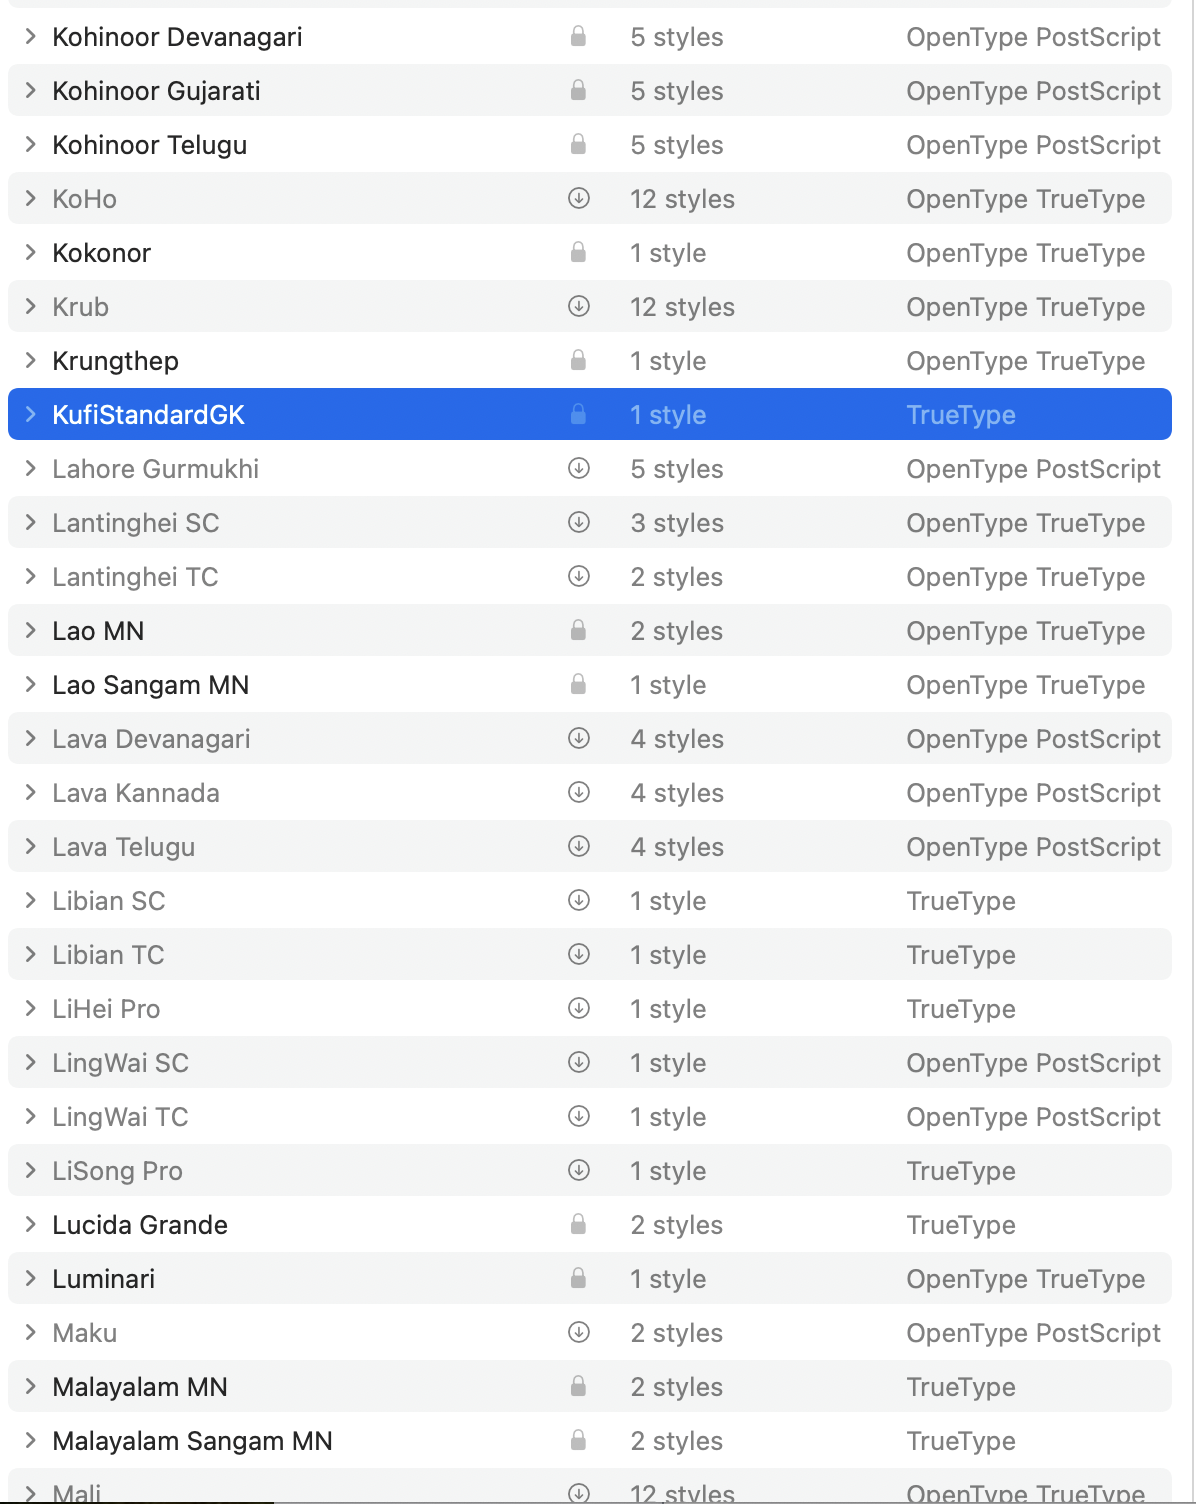Screen dimensions: 1196x1504
Task: Click the lock icon beside Luminari
Action: pos(578,1278)
